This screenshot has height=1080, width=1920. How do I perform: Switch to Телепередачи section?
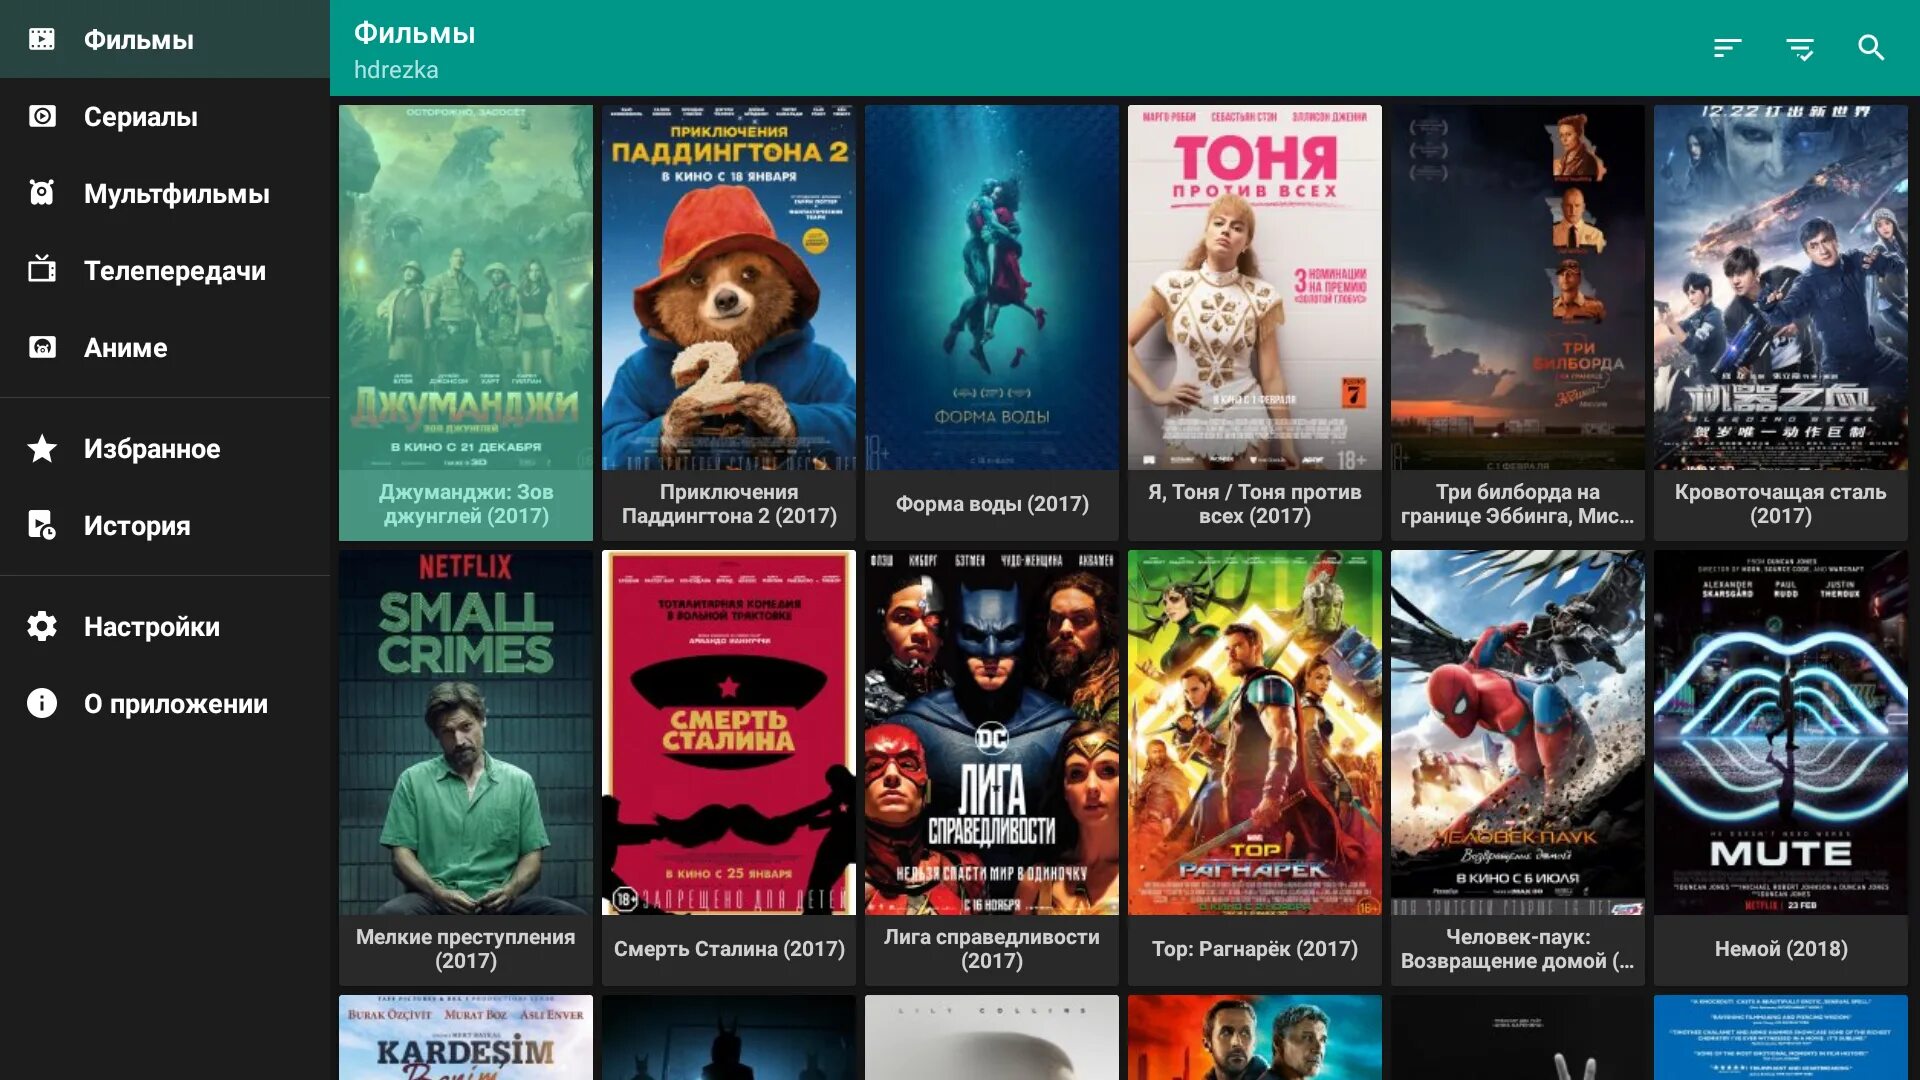click(x=165, y=270)
